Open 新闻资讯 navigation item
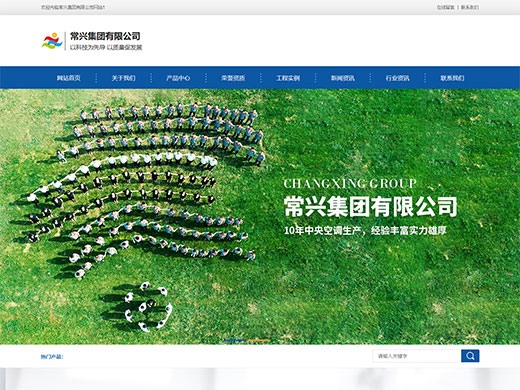Screen dimensions: 520x390 point(343,78)
